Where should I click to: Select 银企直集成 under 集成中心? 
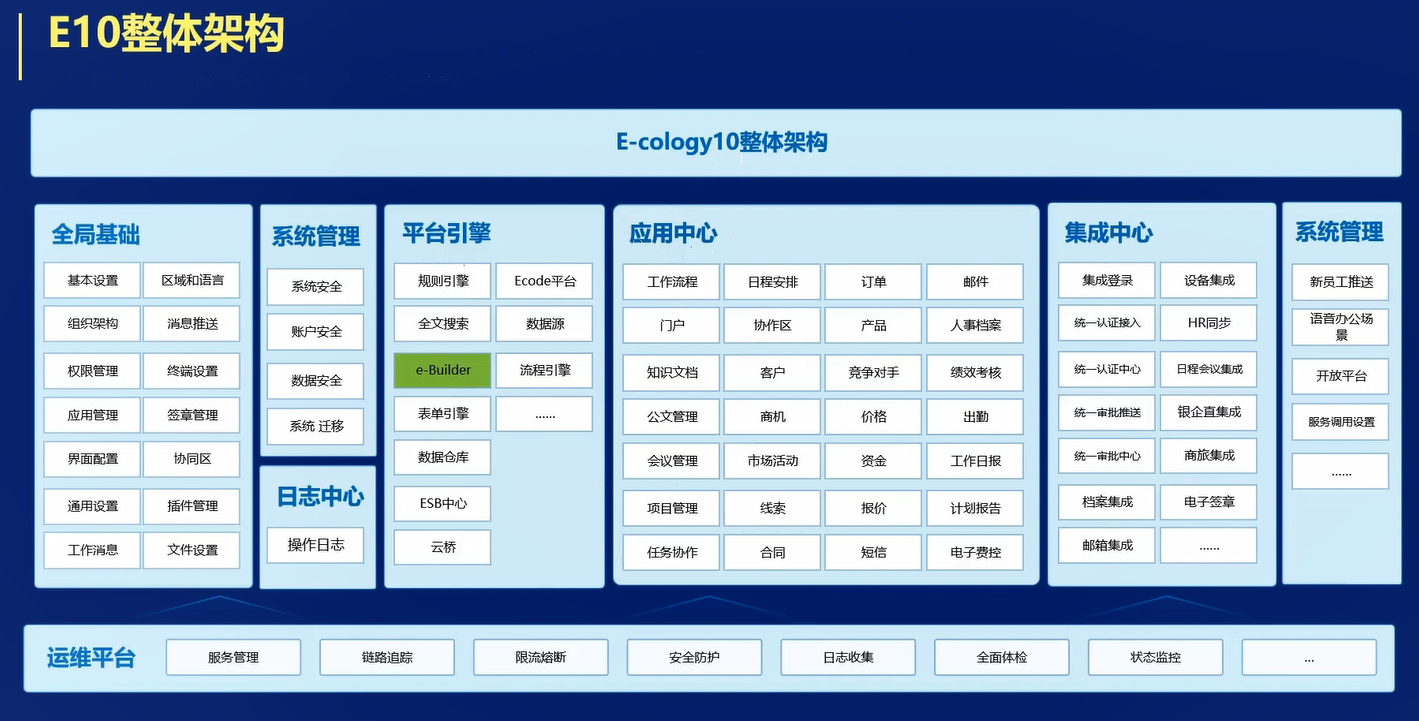pos(1209,412)
